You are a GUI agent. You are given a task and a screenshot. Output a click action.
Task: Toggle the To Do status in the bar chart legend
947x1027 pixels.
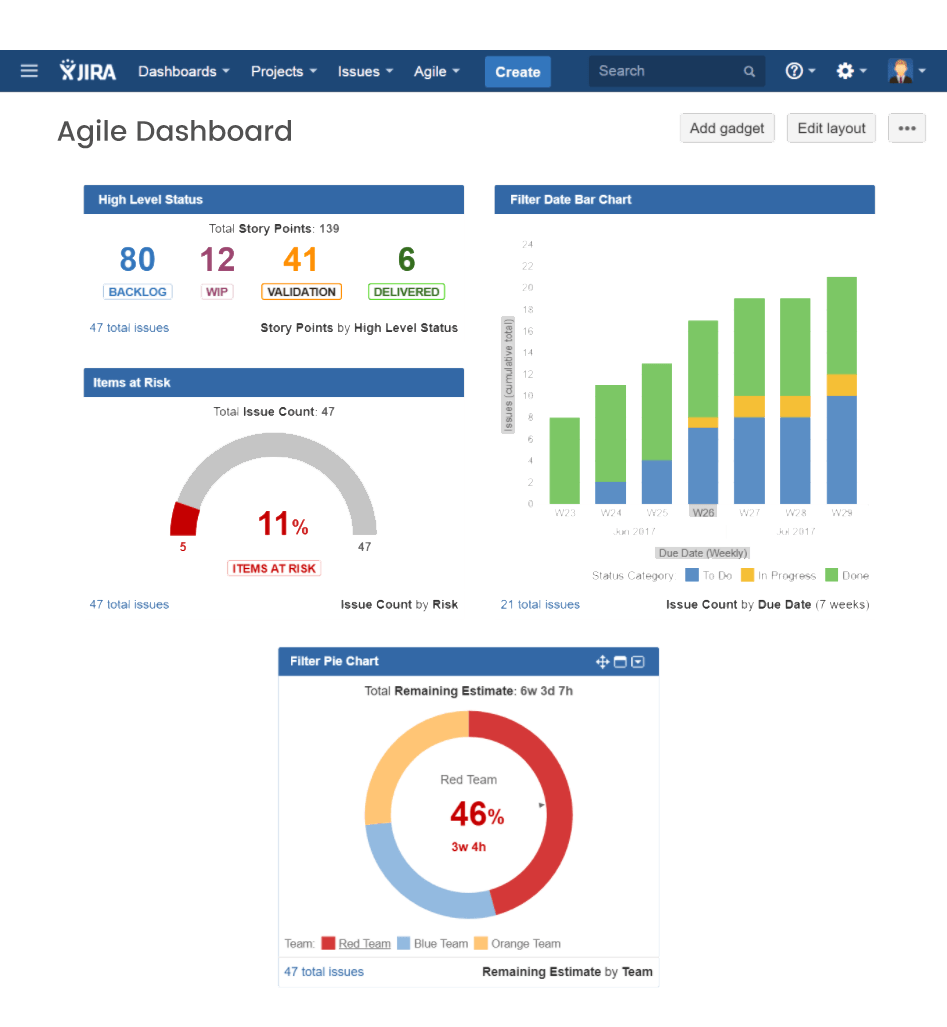click(714, 575)
